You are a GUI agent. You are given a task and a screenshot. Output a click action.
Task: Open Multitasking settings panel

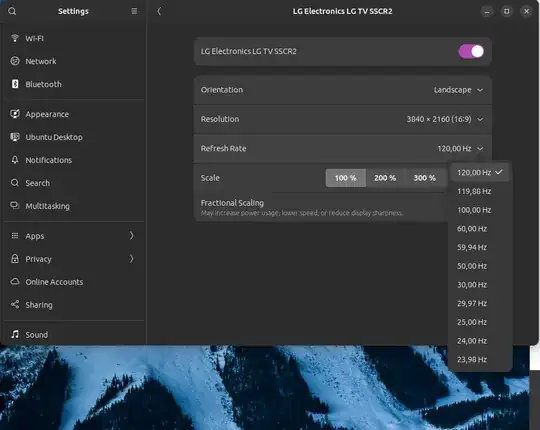coord(74,206)
